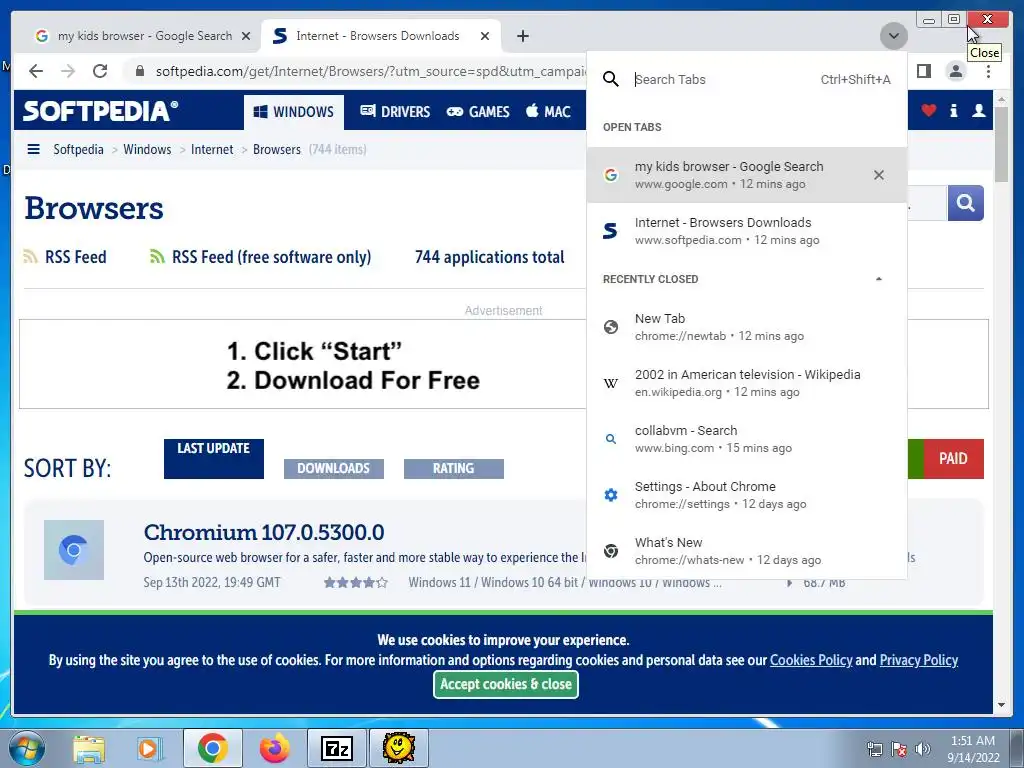Close the 'my kids browser' tab

246,36
